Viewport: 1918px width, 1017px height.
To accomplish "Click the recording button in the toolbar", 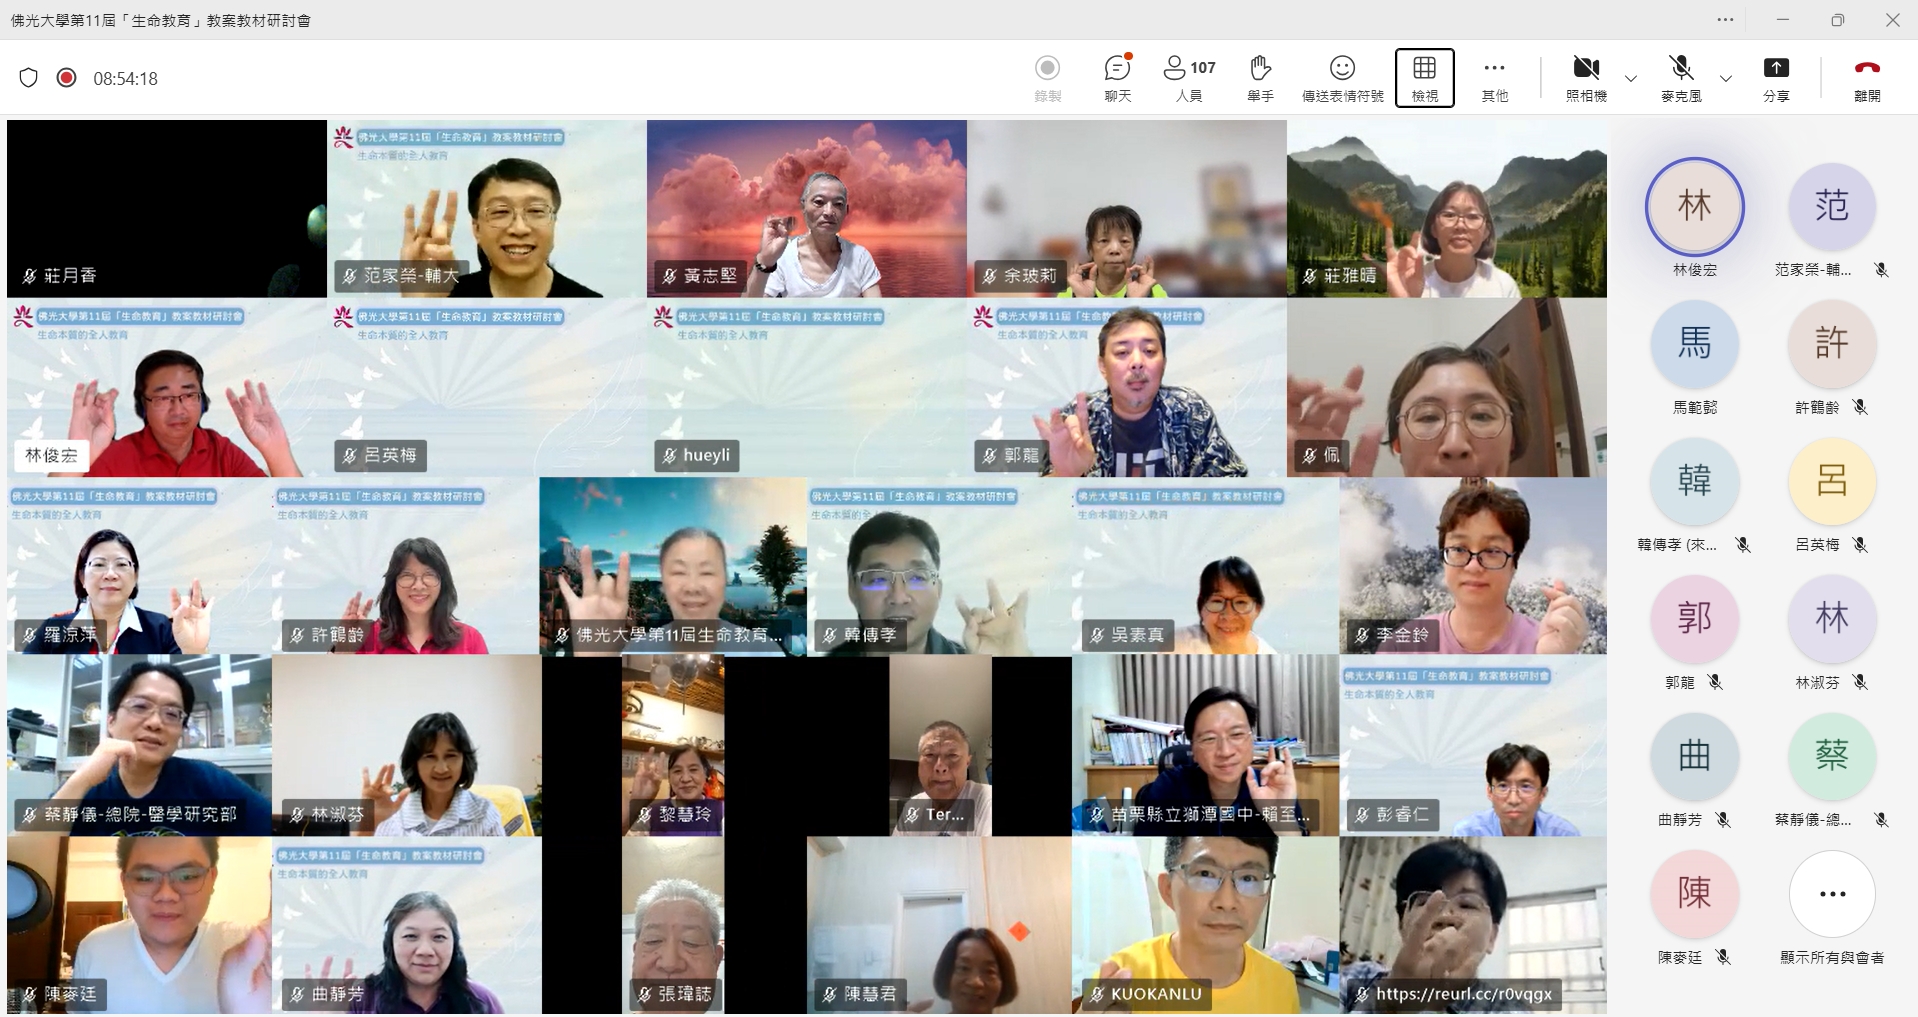I will coord(1047,78).
